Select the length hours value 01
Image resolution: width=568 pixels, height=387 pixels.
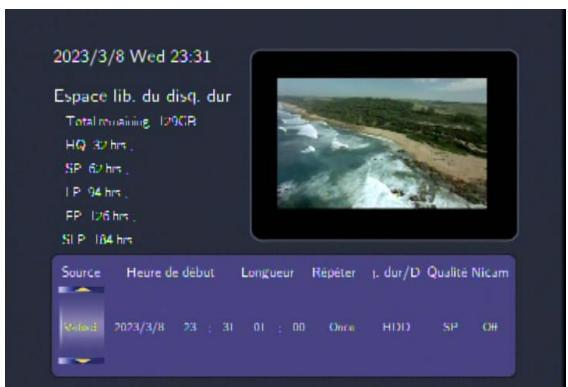pos(259,327)
